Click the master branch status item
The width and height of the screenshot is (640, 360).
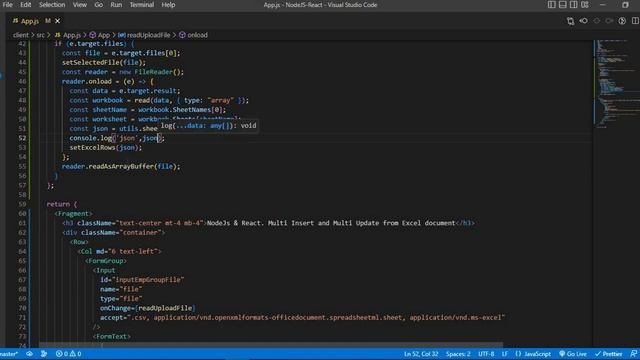pyautogui.click(x=9, y=354)
